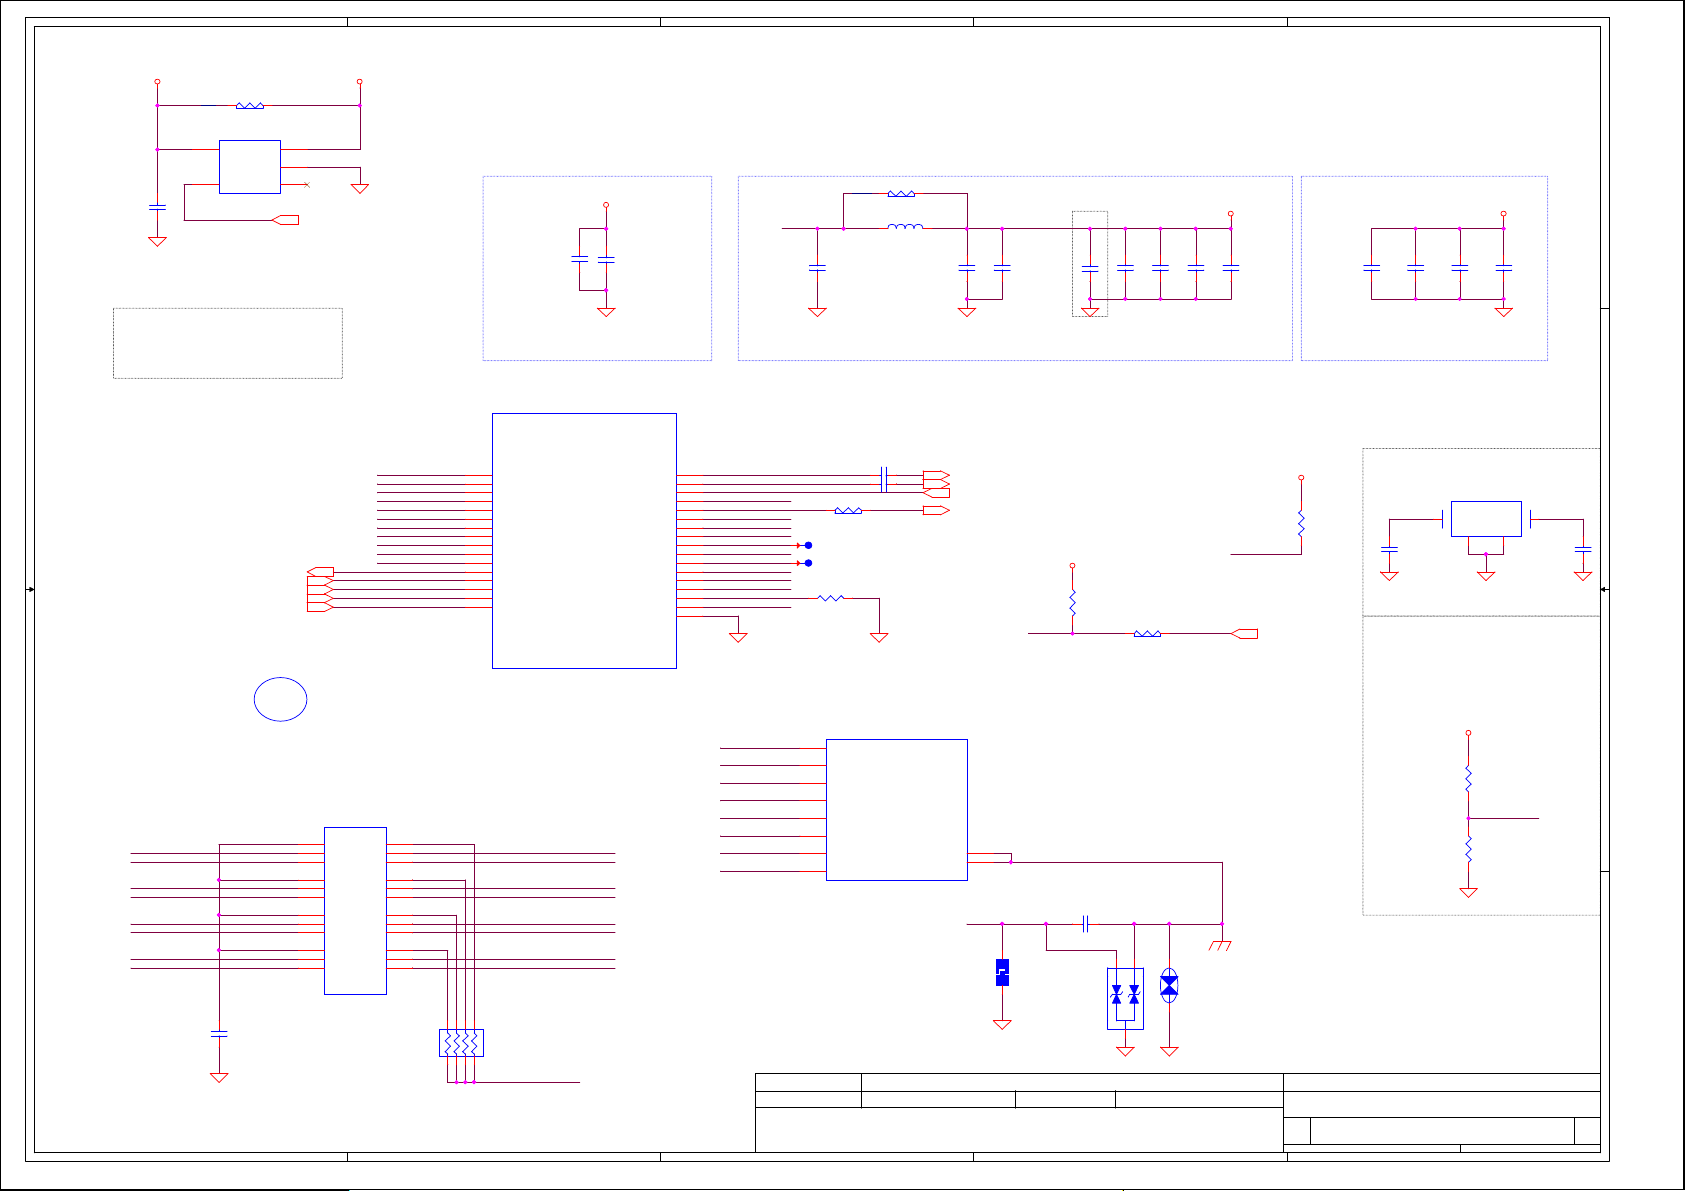Screen dimensions: 1685x1191
Task: Select the small dashed box around one decoupling capacitor
Action: [1090, 264]
